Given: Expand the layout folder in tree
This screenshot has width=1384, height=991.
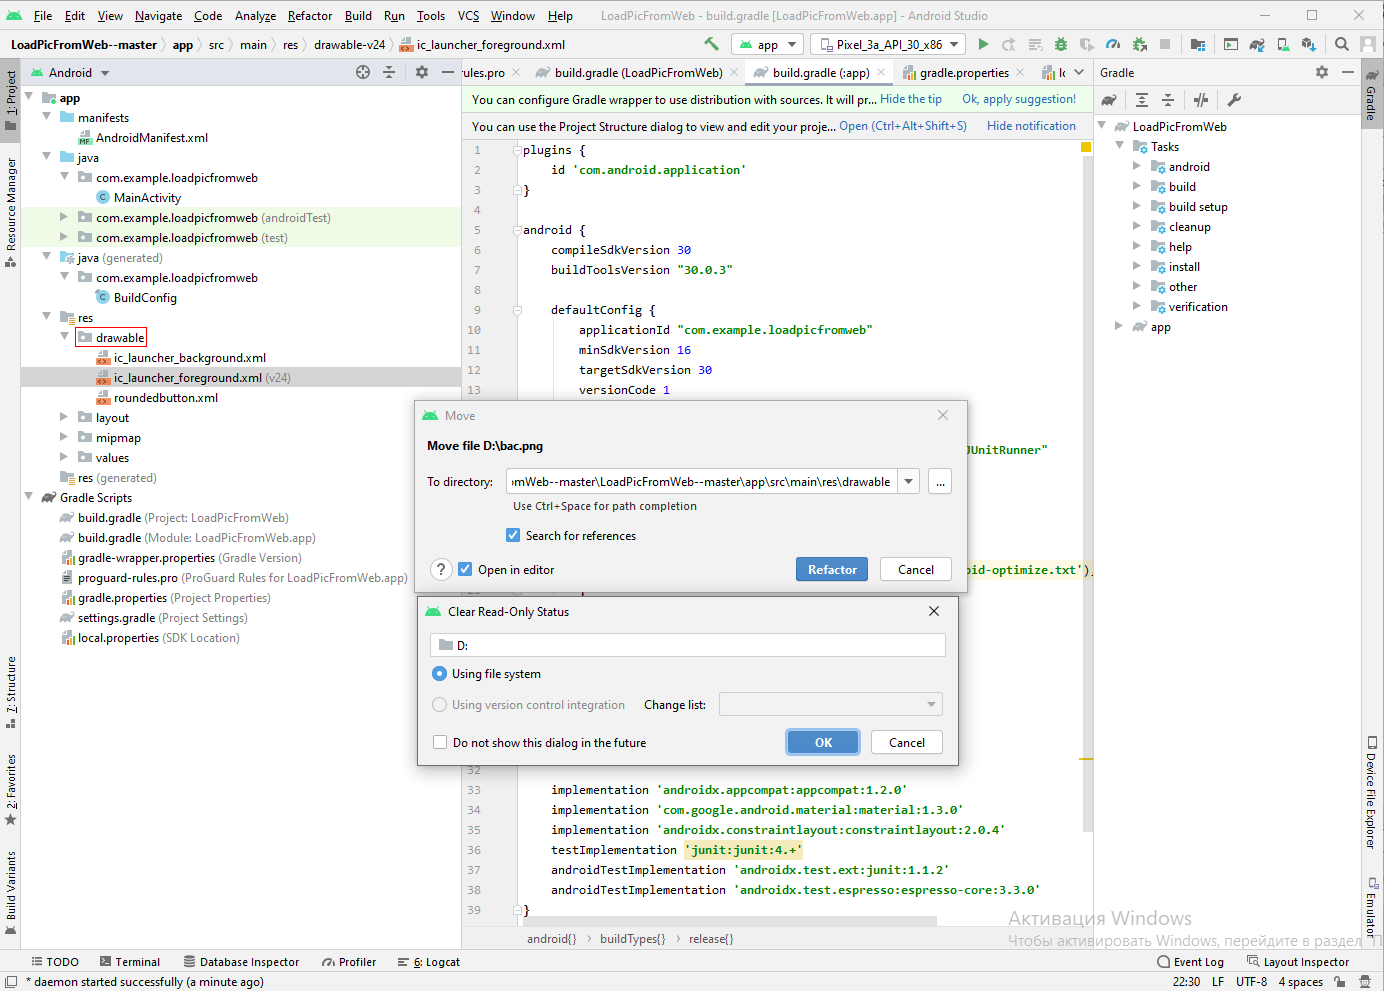Looking at the screenshot, I should [x=64, y=417].
